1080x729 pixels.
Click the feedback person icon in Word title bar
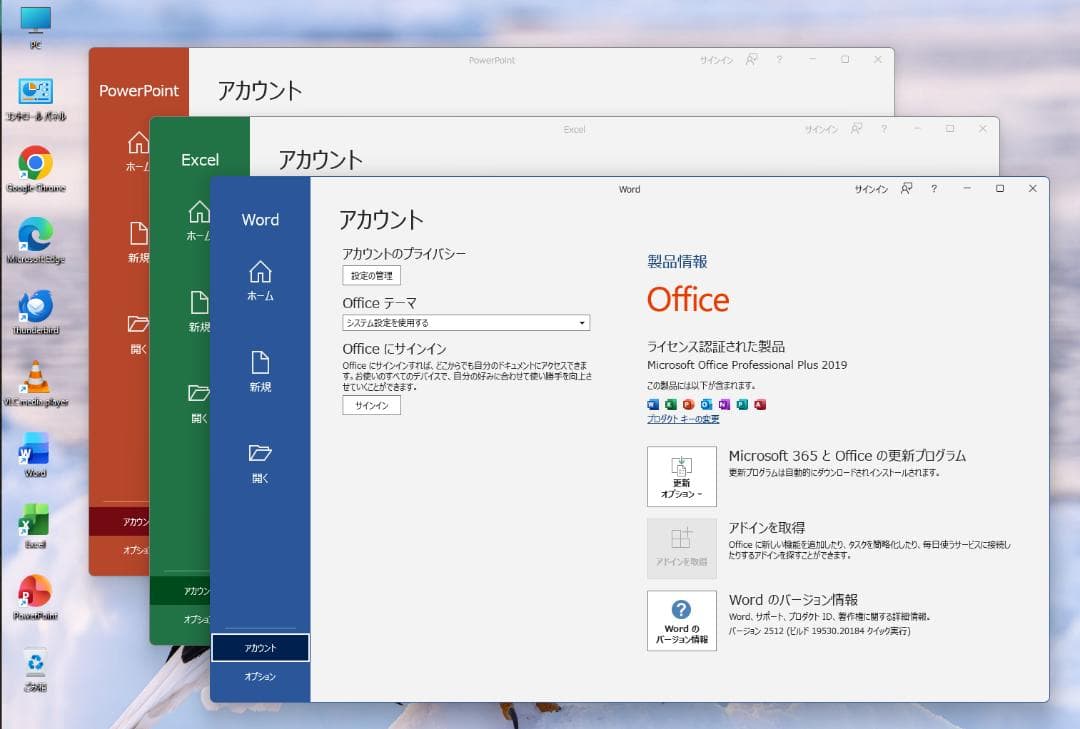coord(906,188)
